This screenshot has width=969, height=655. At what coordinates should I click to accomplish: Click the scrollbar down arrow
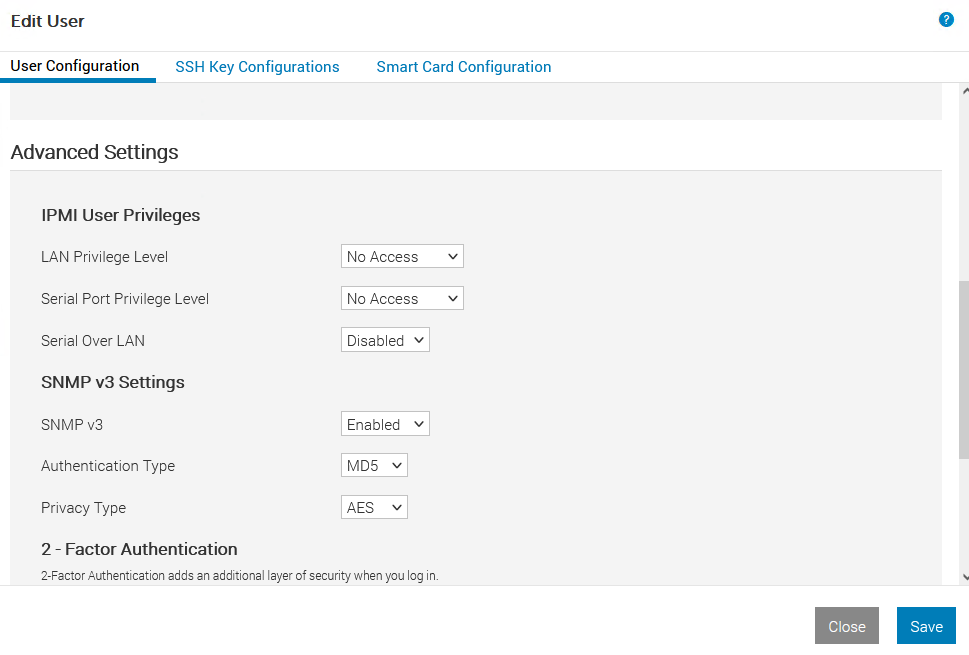click(965, 577)
